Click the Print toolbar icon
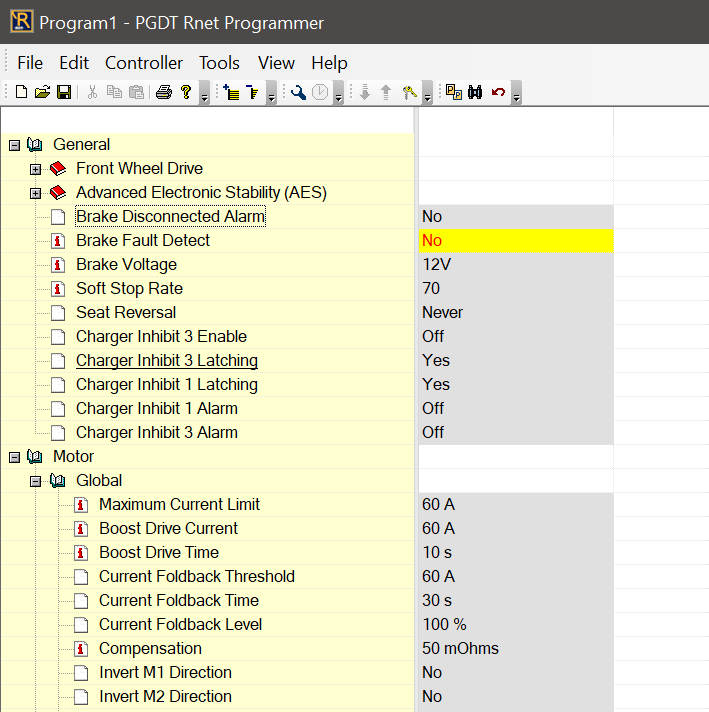 tap(163, 93)
